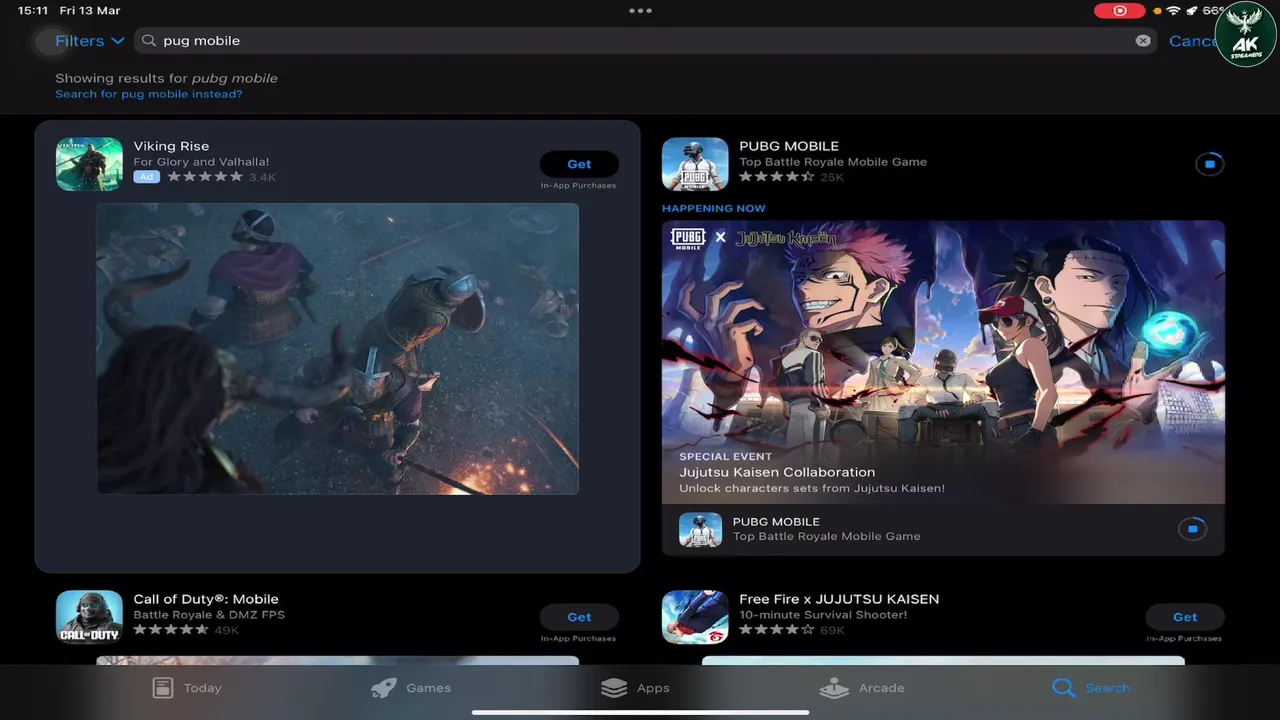The width and height of the screenshot is (1280, 720).
Task: Tap the multitasking three-dots at the top
Action: click(640, 11)
